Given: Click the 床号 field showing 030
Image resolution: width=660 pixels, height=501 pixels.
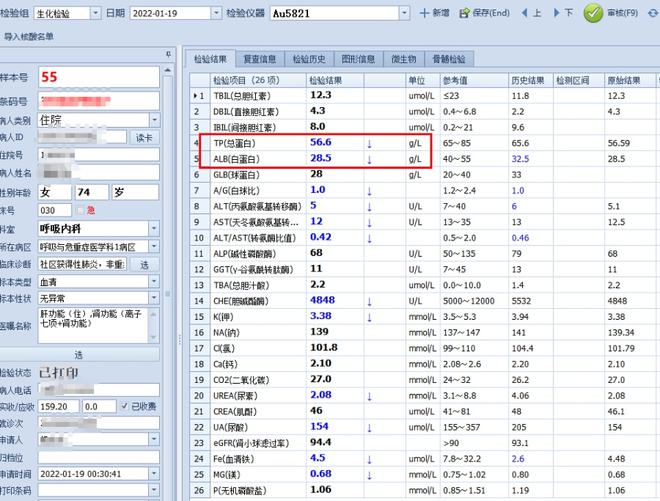Looking at the screenshot, I should click(55, 210).
